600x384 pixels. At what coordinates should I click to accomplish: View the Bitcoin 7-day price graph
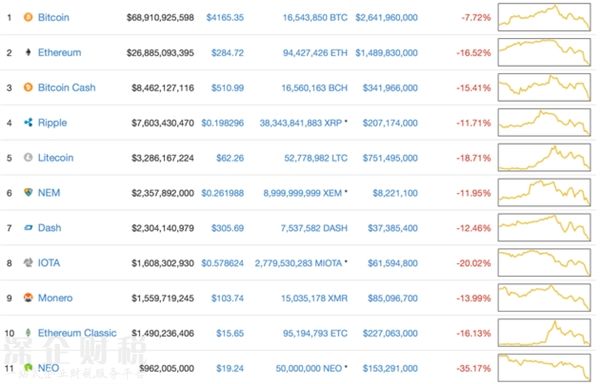click(x=544, y=17)
